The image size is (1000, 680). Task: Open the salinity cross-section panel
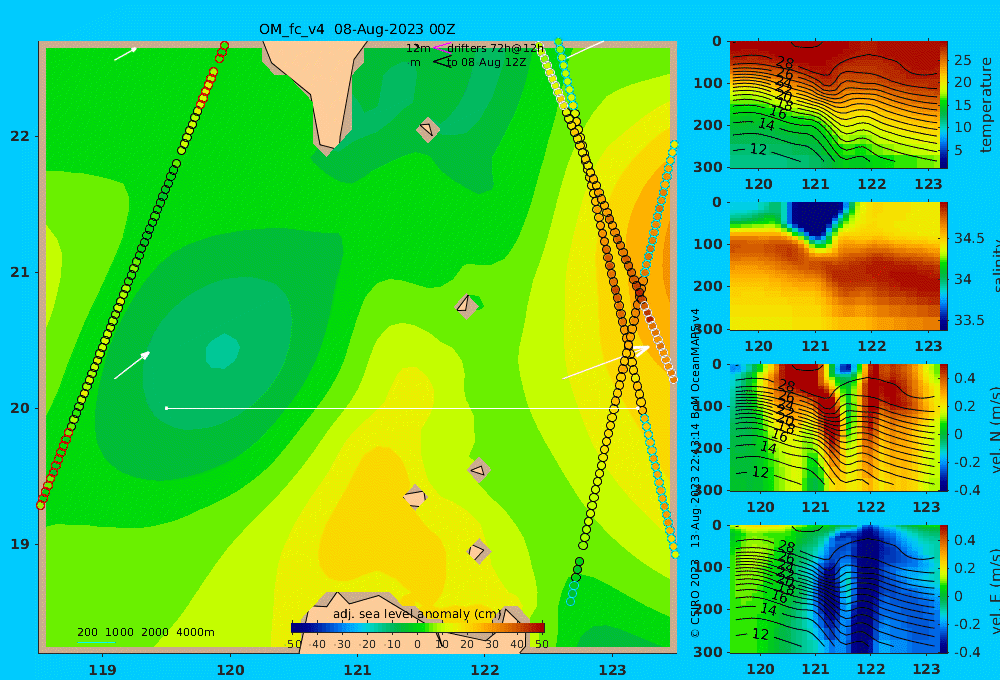(834, 266)
